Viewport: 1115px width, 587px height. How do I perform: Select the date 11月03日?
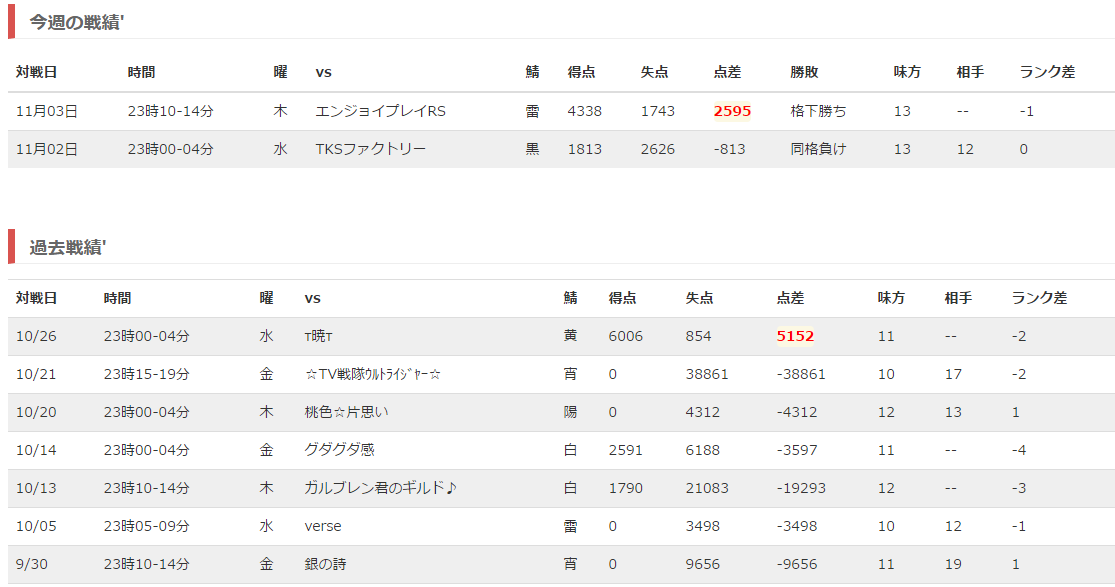47,111
